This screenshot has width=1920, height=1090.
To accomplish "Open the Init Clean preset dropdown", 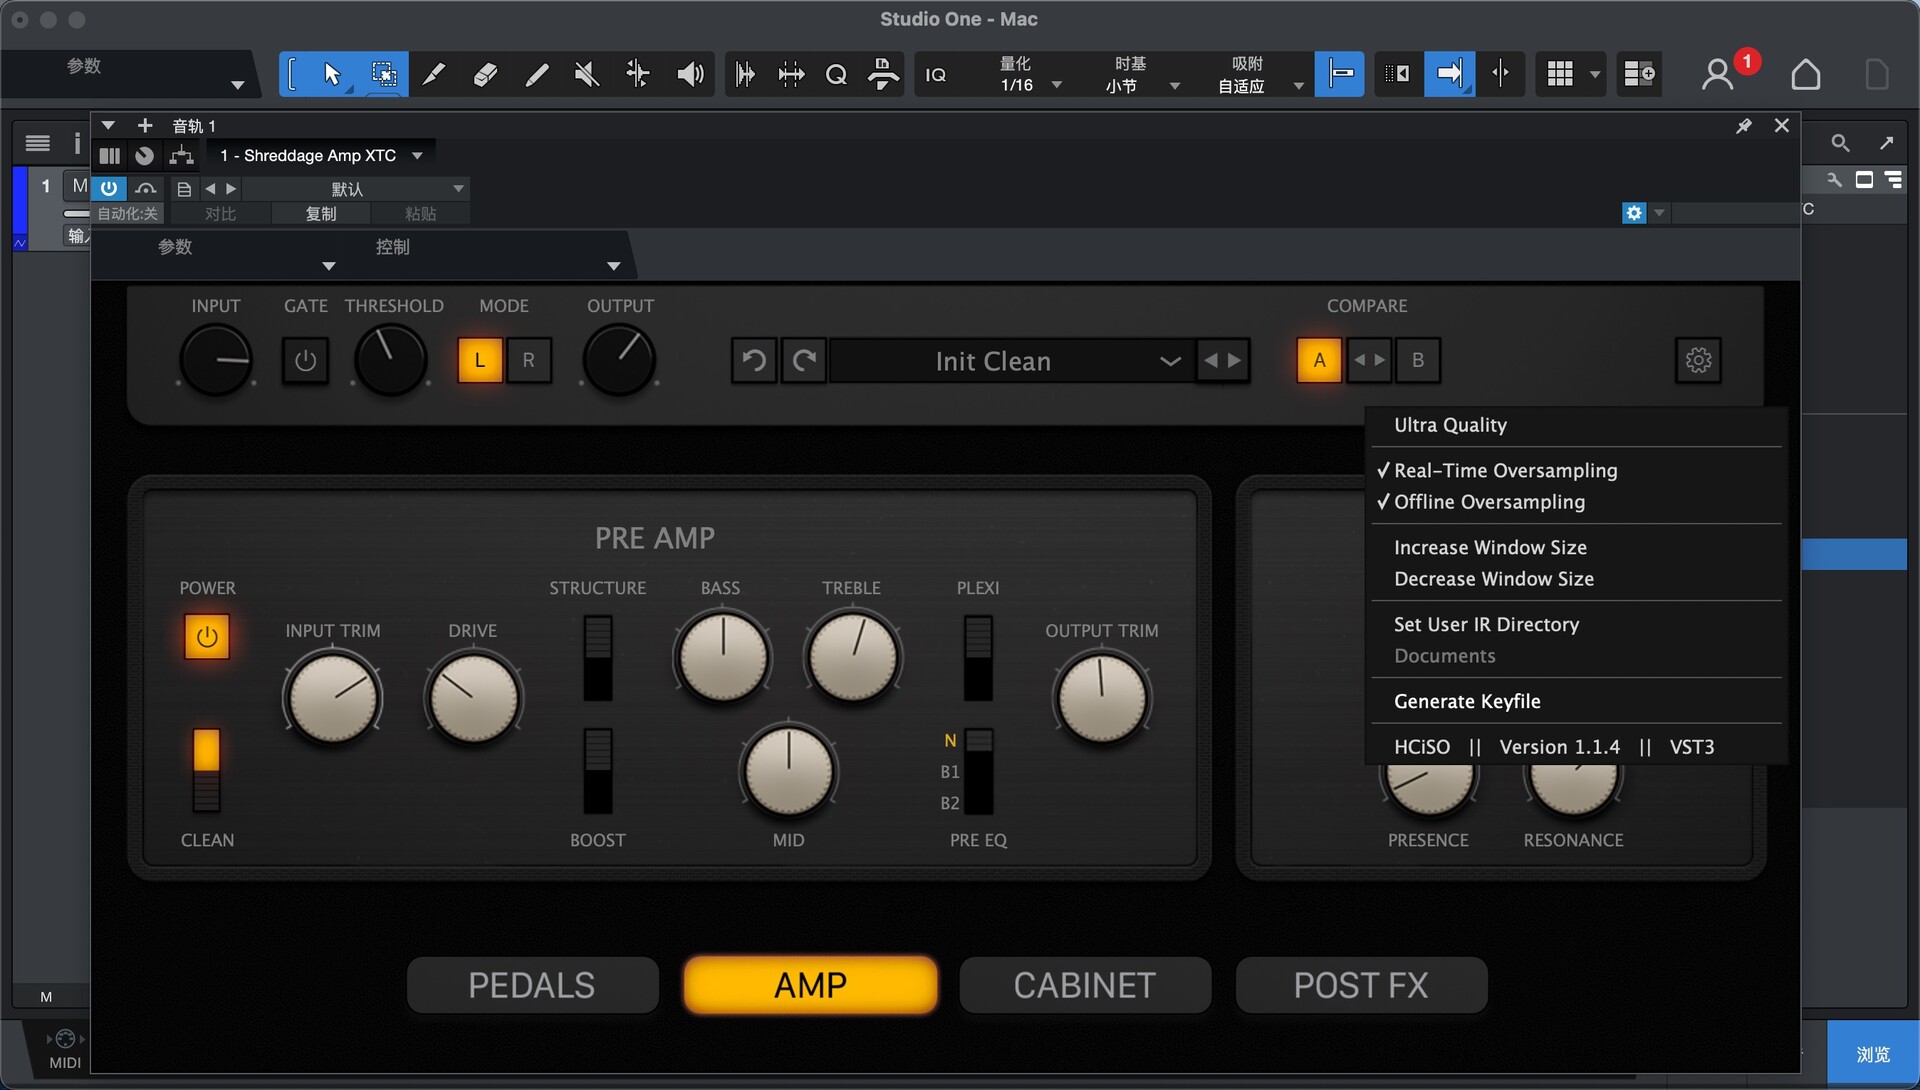I will pos(1012,361).
